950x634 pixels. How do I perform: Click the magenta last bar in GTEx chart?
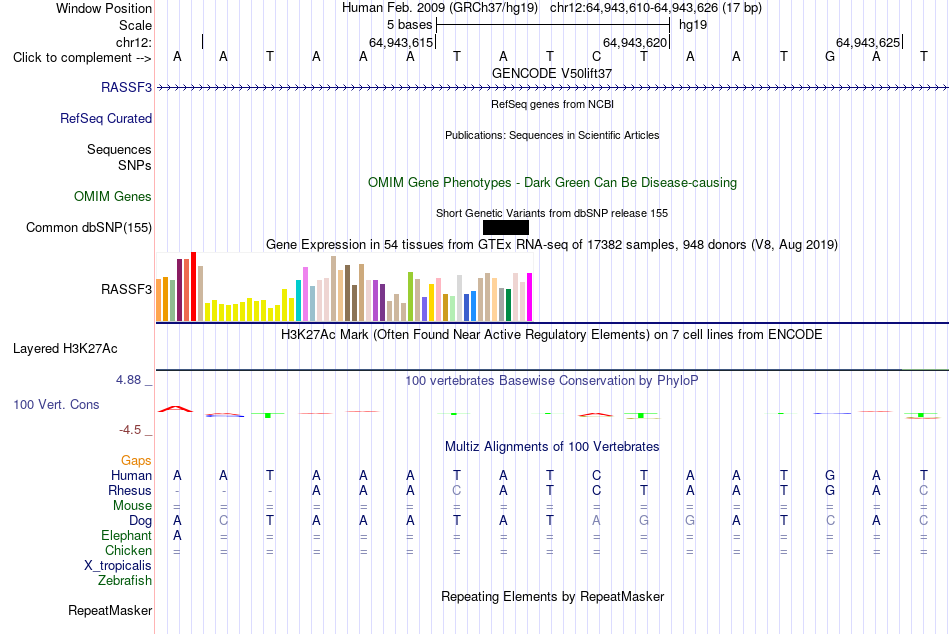point(530,297)
